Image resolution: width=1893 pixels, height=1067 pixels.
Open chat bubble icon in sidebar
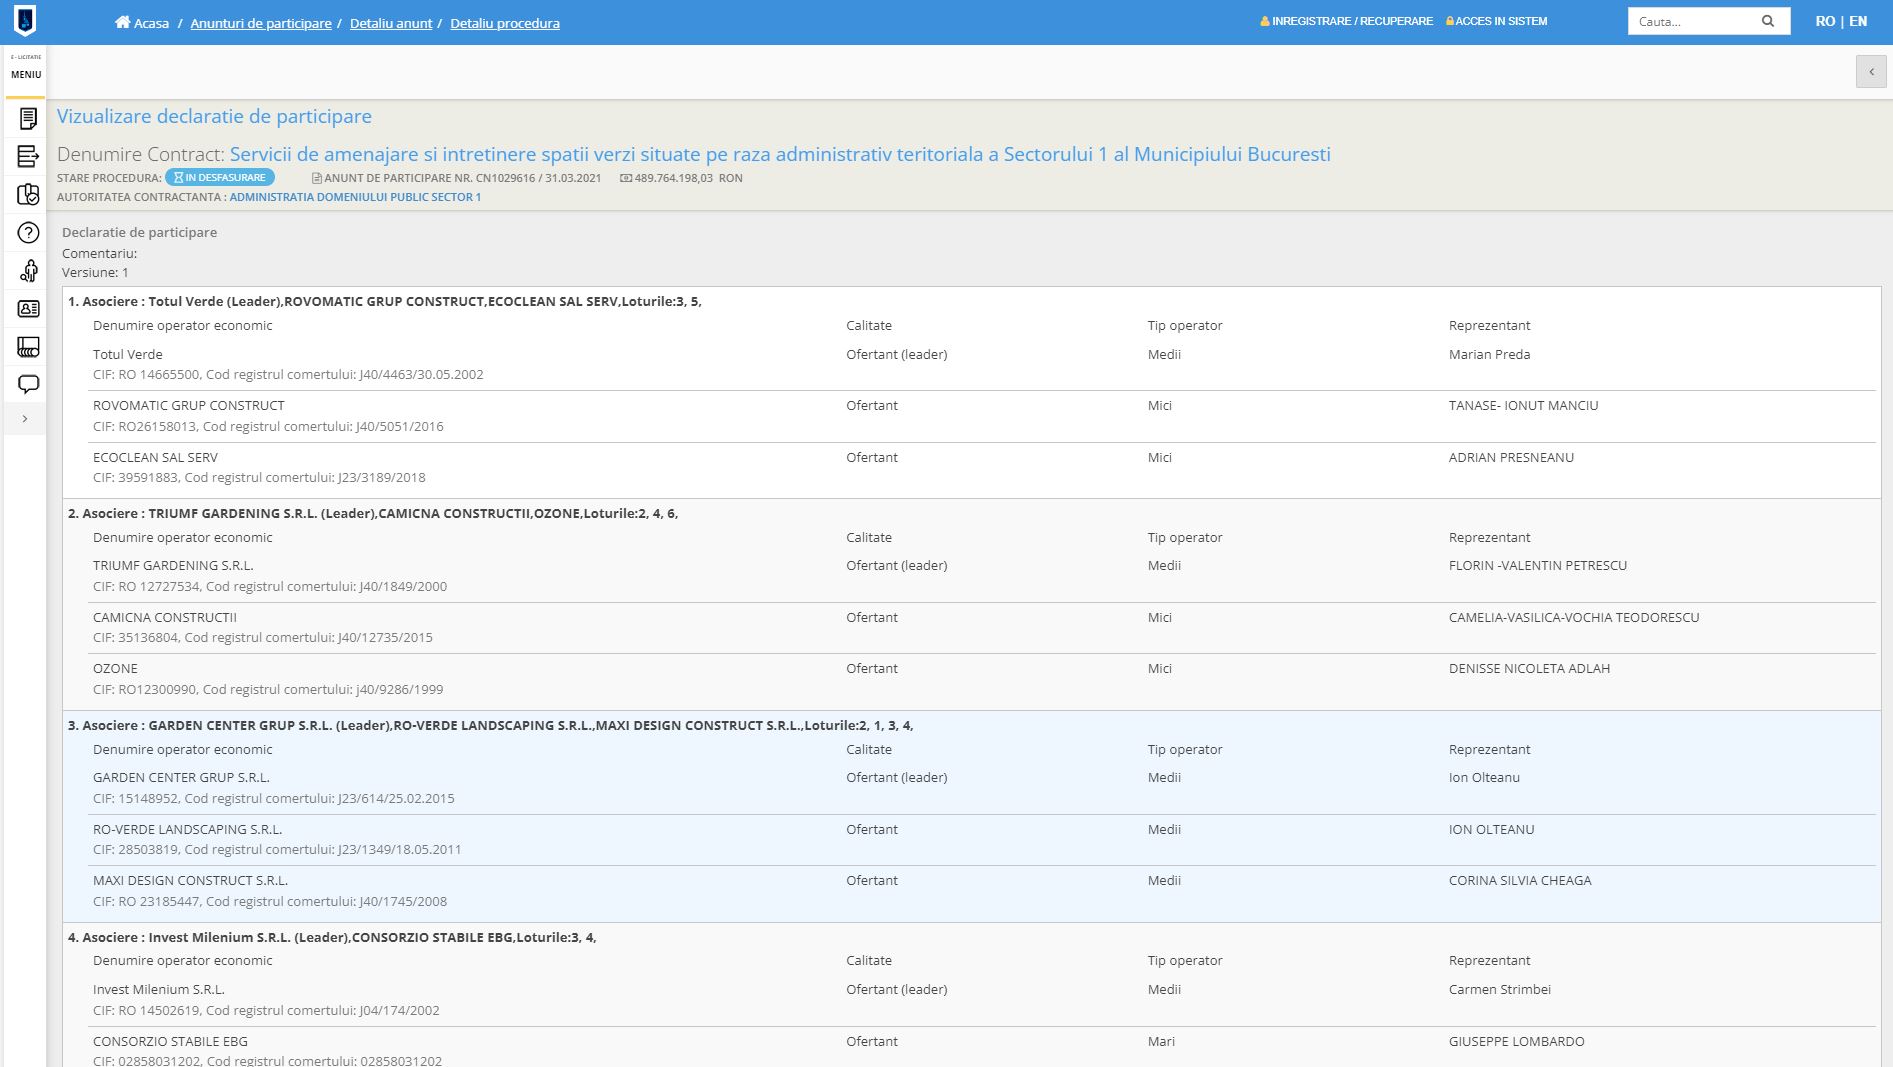tap(28, 384)
